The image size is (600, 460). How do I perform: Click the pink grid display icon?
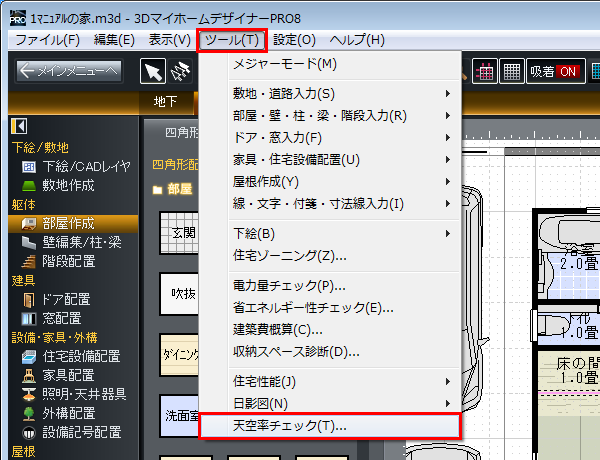(x=485, y=71)
